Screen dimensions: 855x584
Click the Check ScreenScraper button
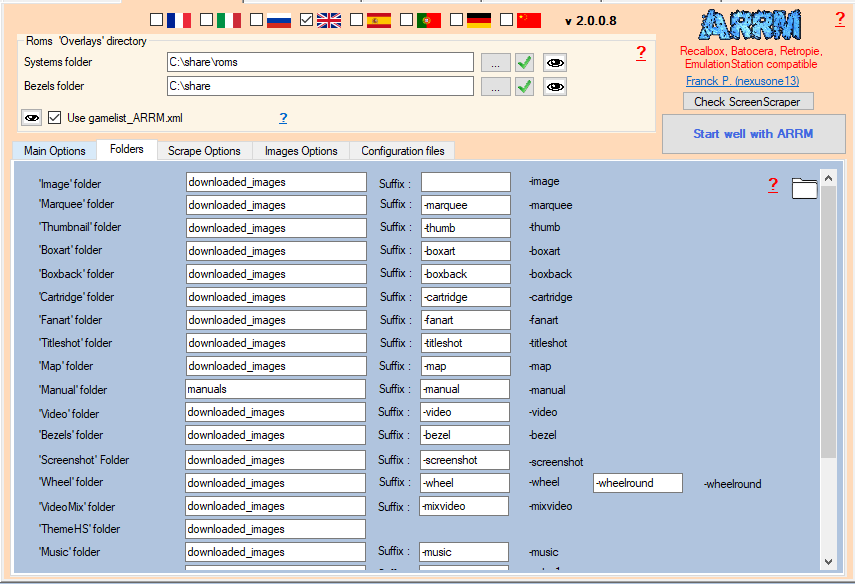pyautogui.click(x=748, y=101)
